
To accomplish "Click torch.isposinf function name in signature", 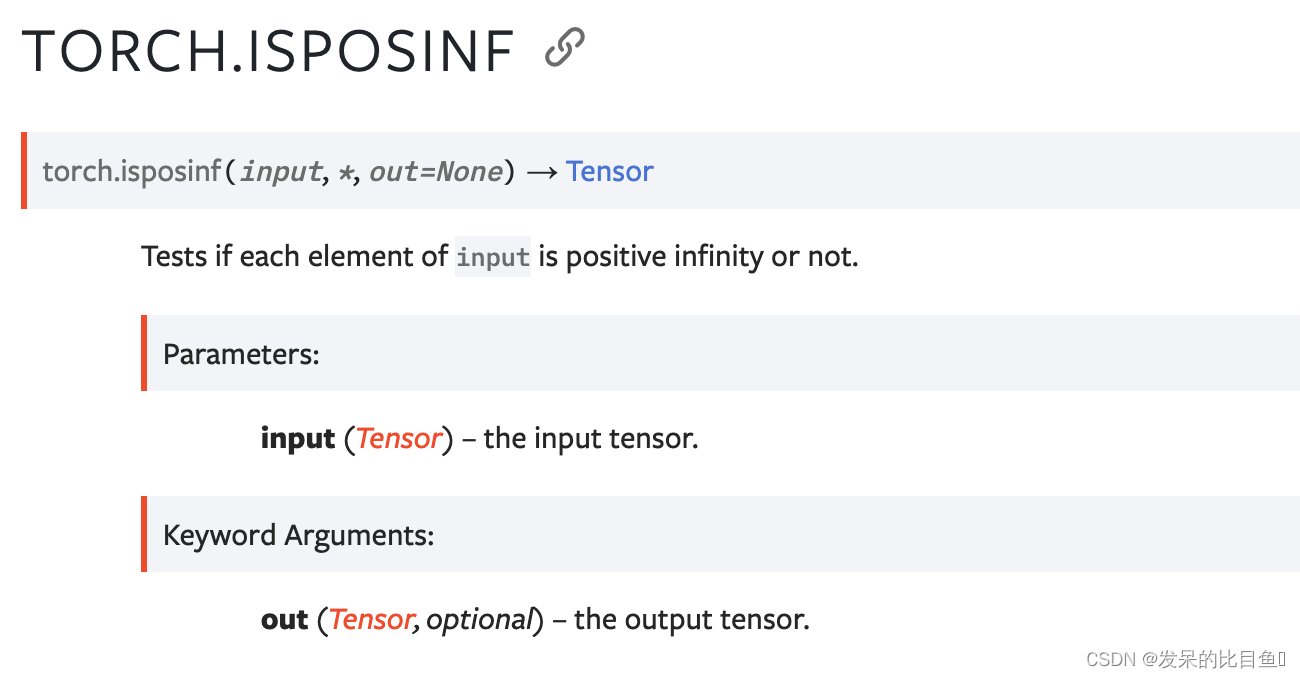I will 131,172.
